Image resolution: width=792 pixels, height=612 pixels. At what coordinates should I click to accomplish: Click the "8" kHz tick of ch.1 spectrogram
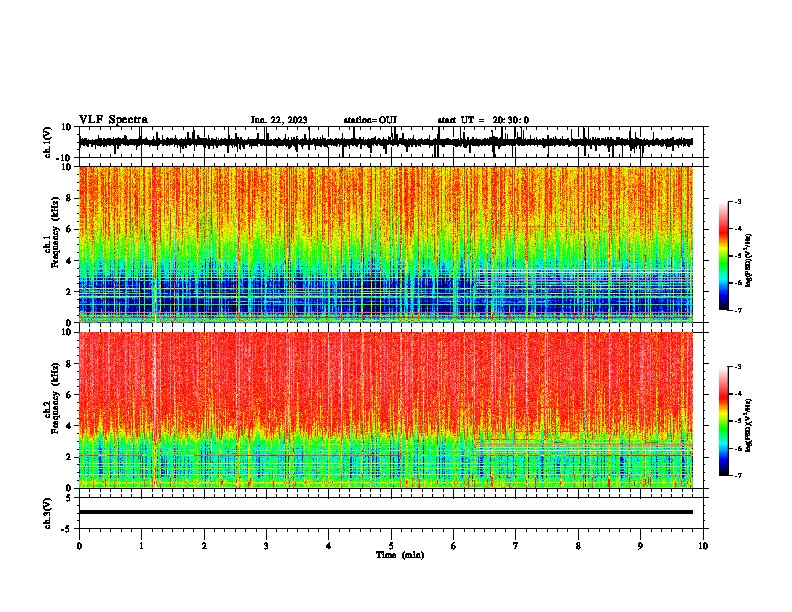70,198
